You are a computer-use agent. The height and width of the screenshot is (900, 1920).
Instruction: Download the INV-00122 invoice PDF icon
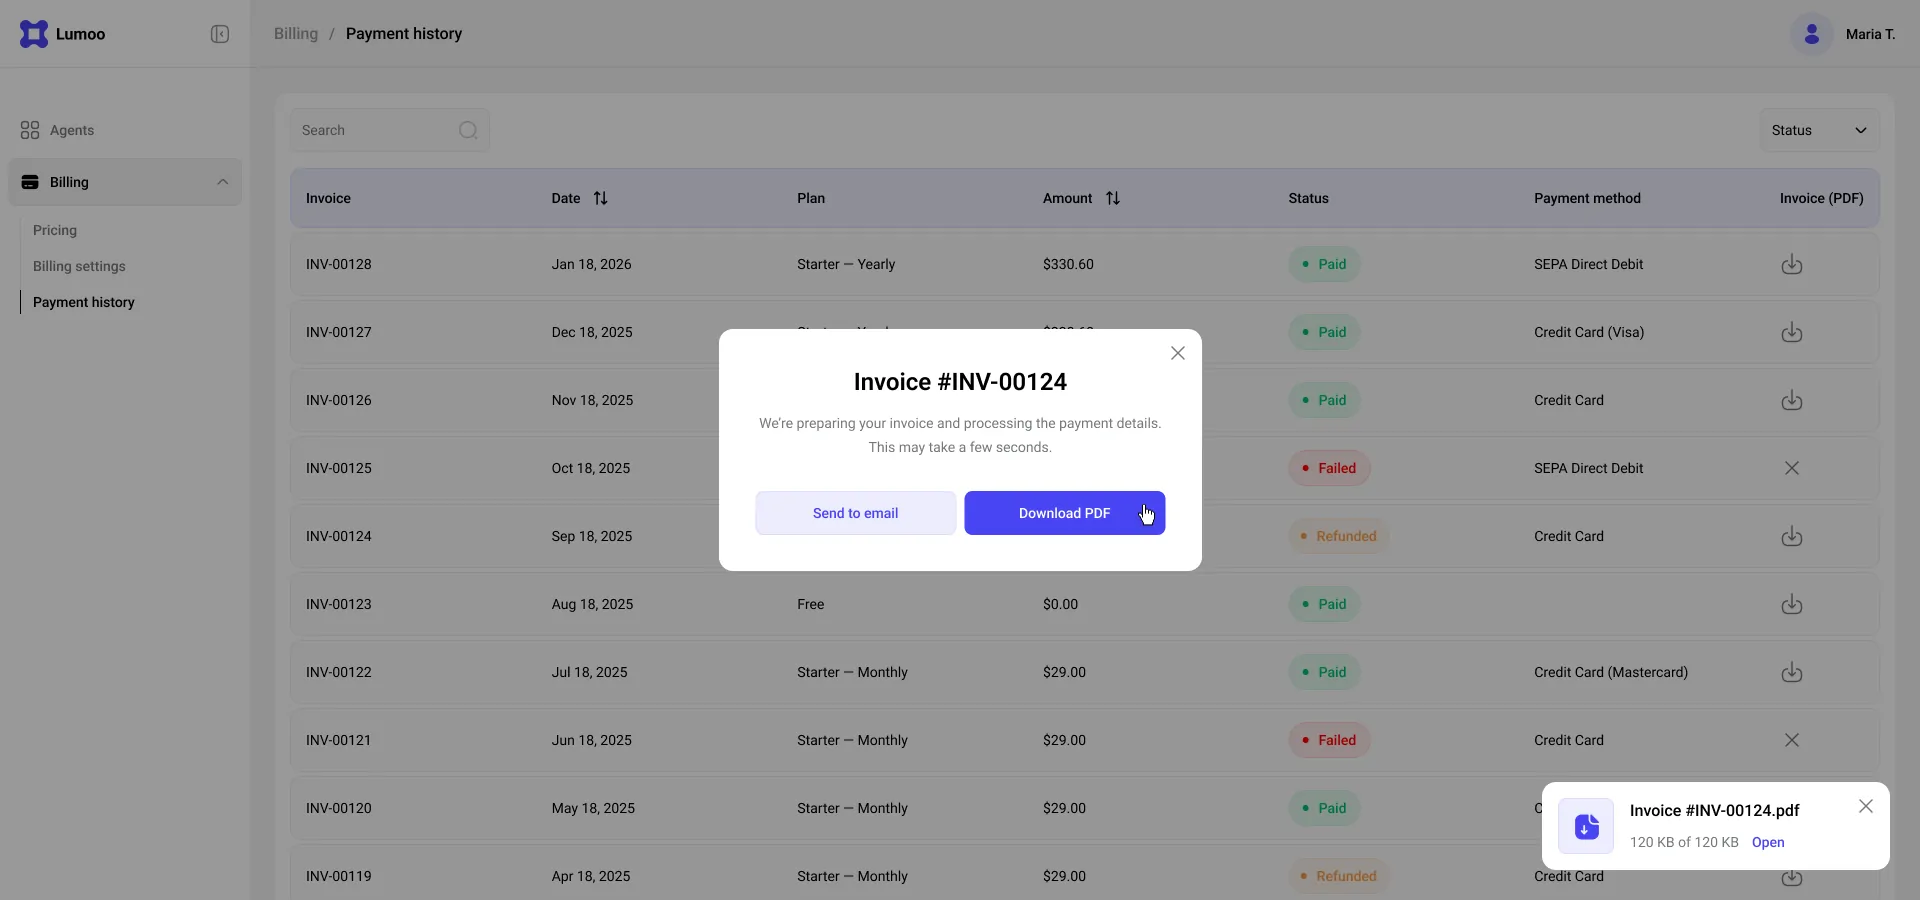[x=1791, y=672]
